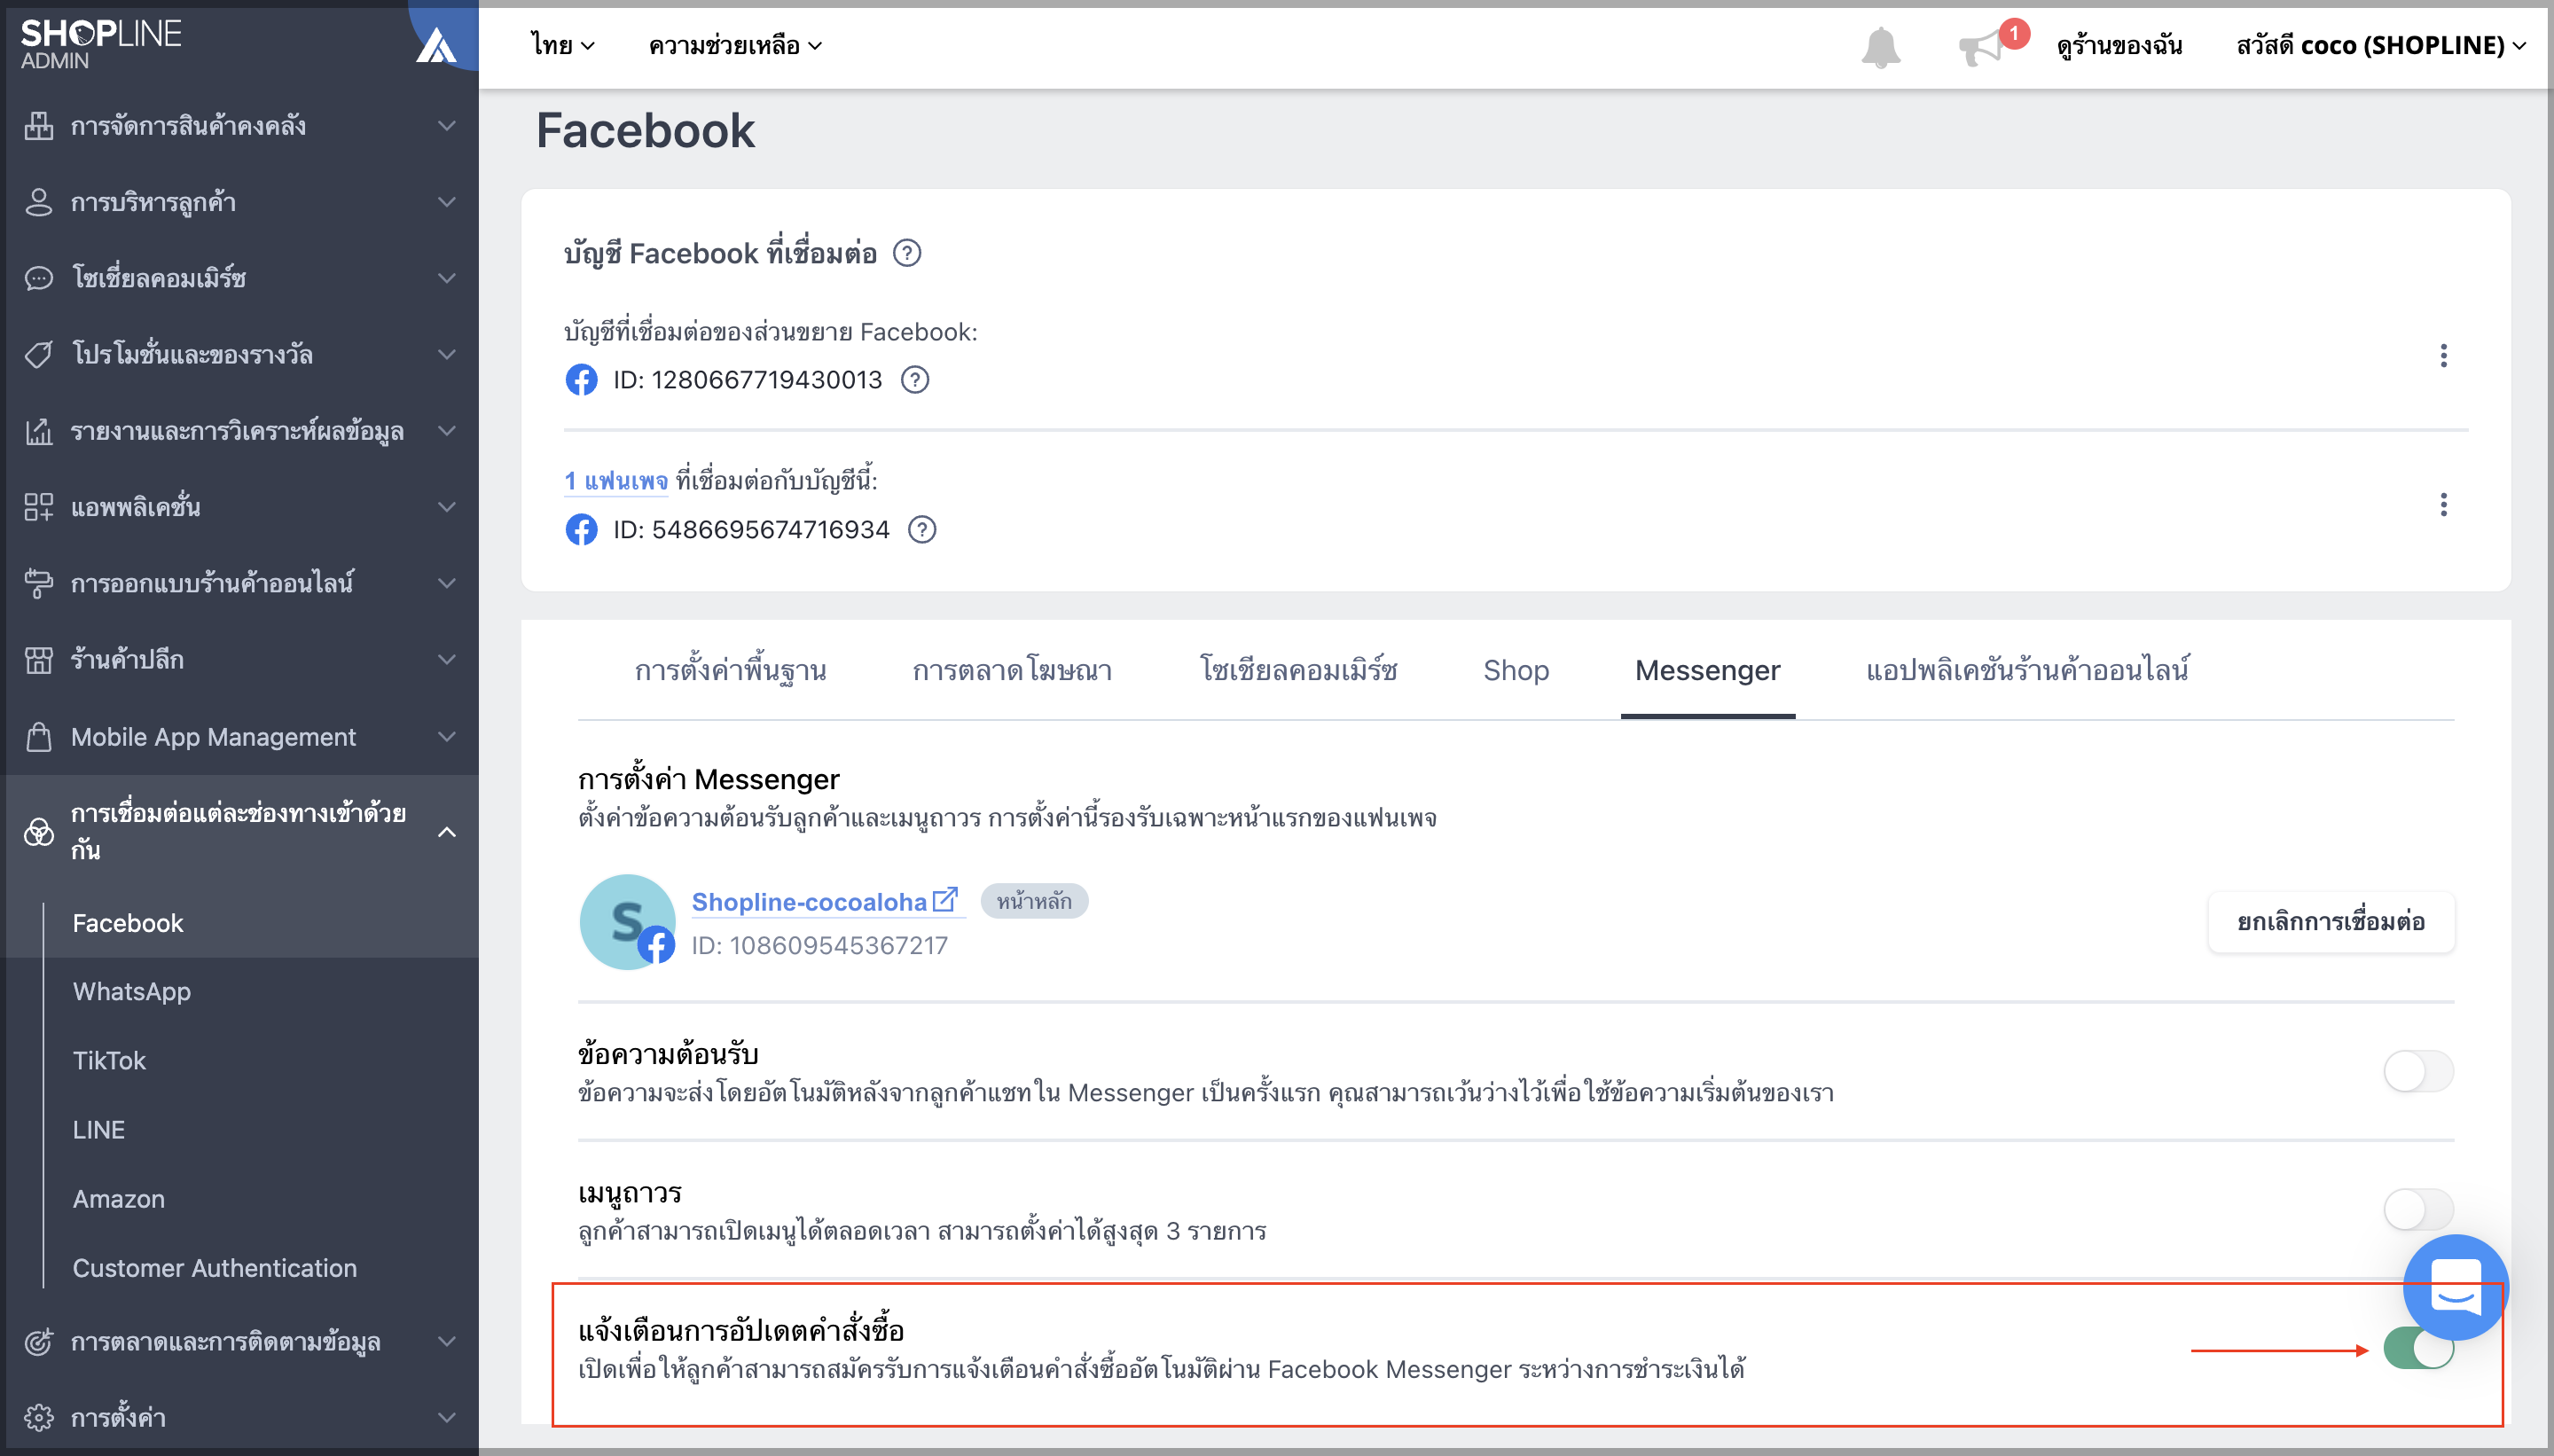Image resolution: width=2554 pixels, height=1456 pixels.
Task: Open the announcements megaphone icon
Action: click(x=1981, y=48)
